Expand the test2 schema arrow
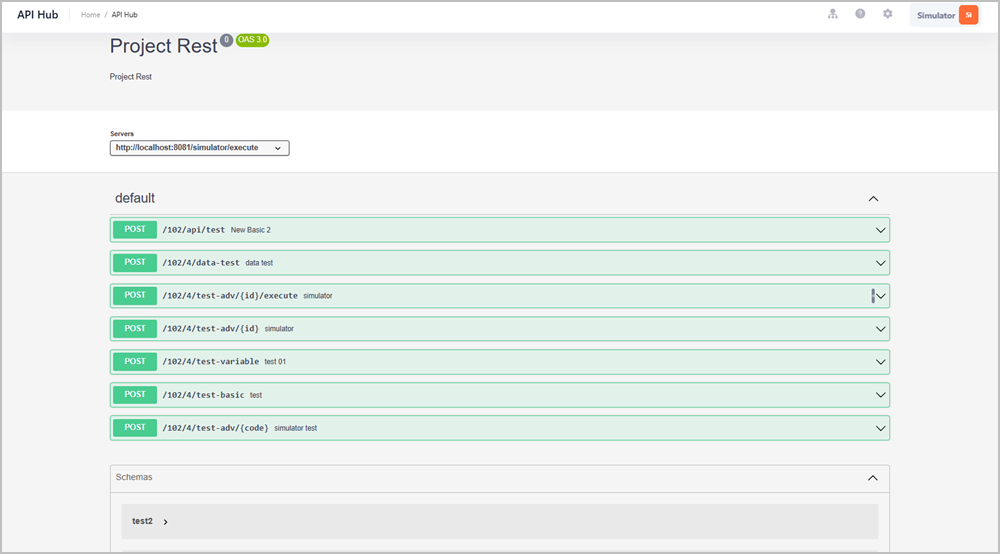Viewport: 1000px width, 554px height. [165, 522]
